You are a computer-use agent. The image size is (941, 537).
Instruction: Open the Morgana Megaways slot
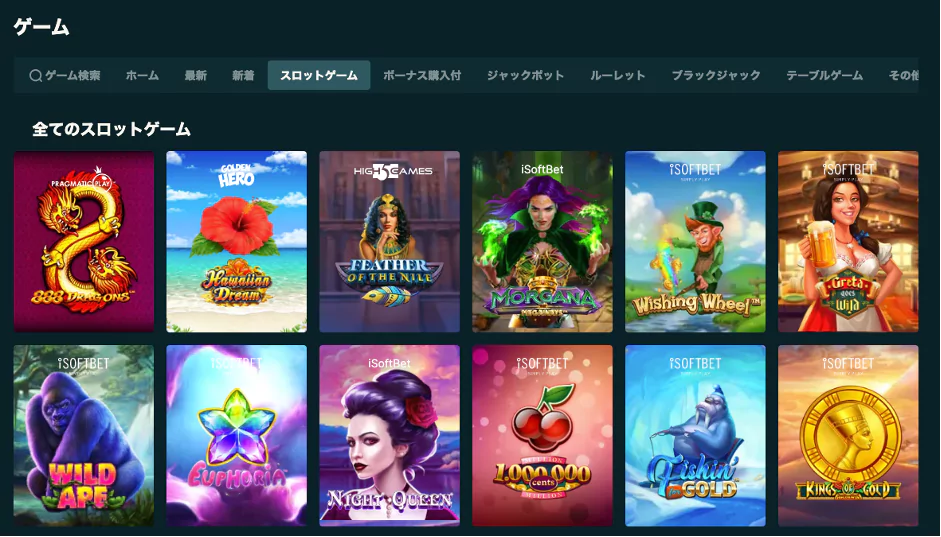543,242
